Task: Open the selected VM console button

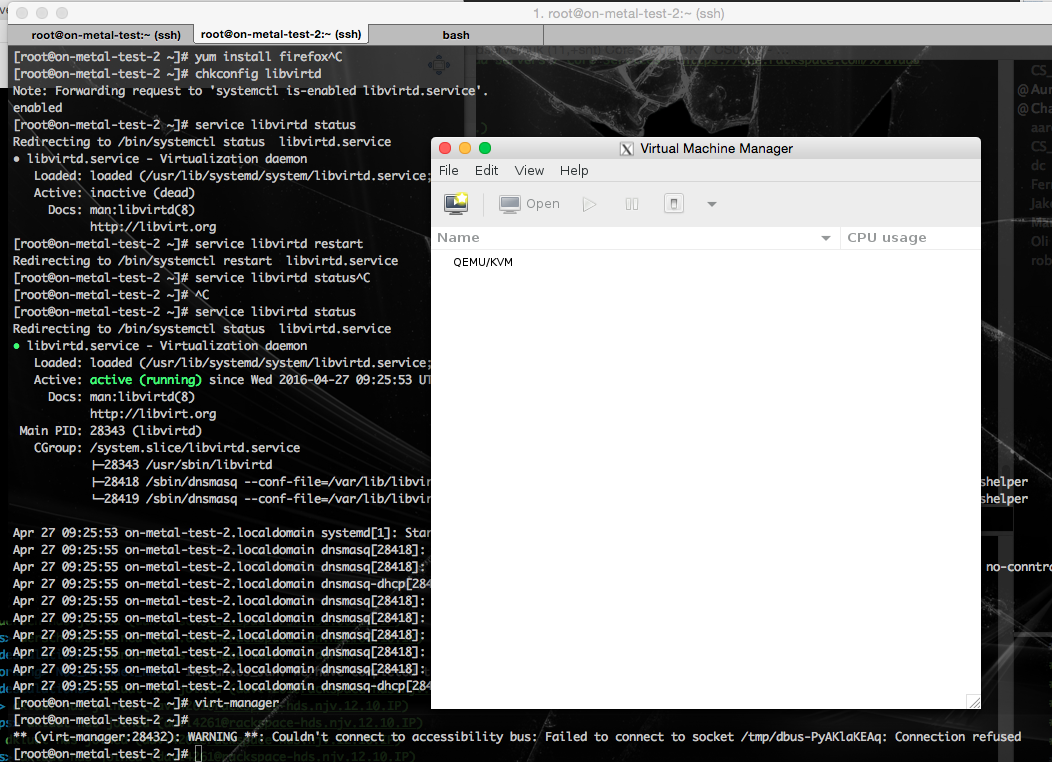Action: [529, 203]
